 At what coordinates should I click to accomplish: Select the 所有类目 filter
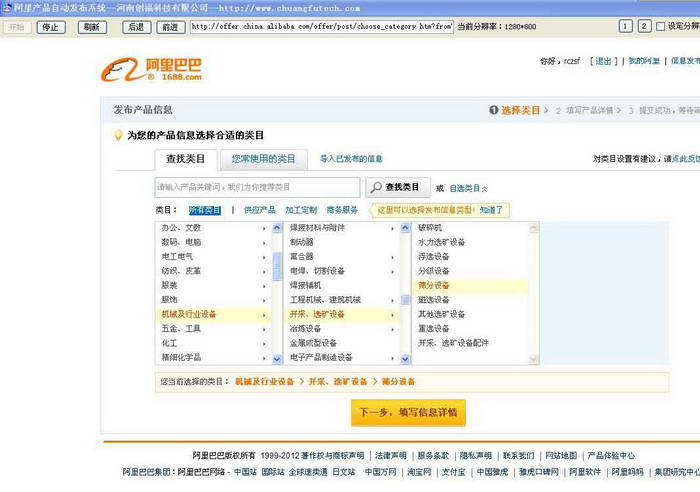205,210
